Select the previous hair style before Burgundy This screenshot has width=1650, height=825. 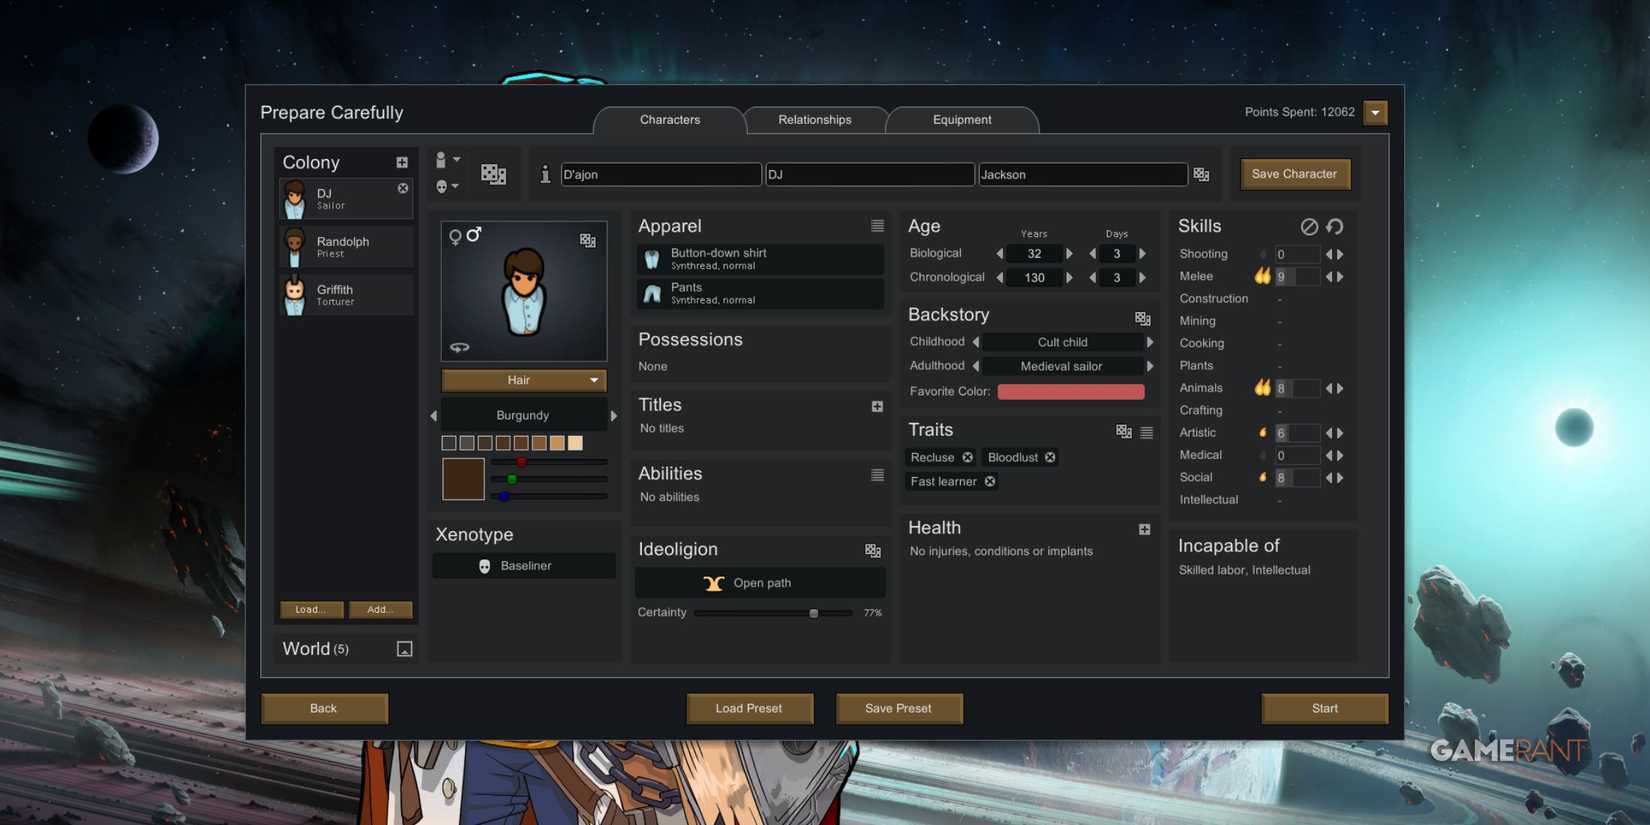[x=434, y=415]
